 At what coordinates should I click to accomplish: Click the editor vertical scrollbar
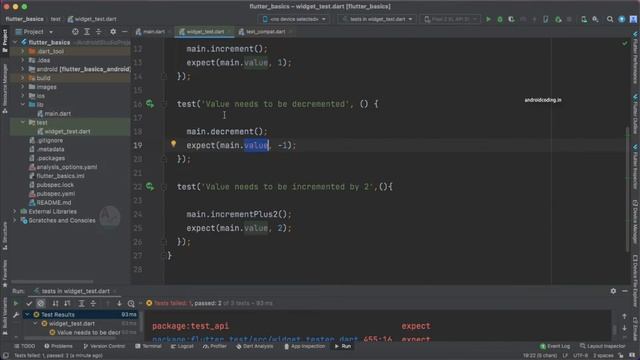click(628, 189)
